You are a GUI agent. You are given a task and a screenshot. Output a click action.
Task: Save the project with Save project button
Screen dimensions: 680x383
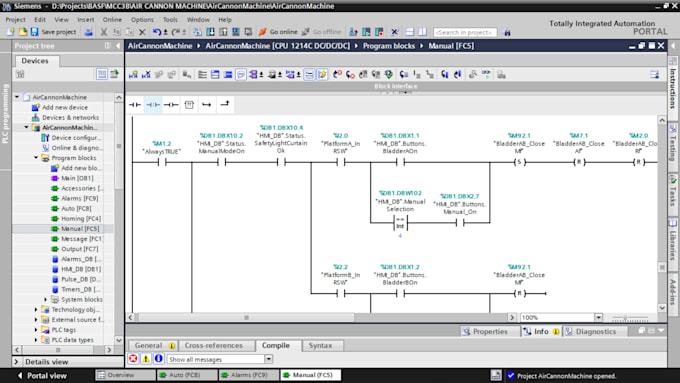point(53,32)
